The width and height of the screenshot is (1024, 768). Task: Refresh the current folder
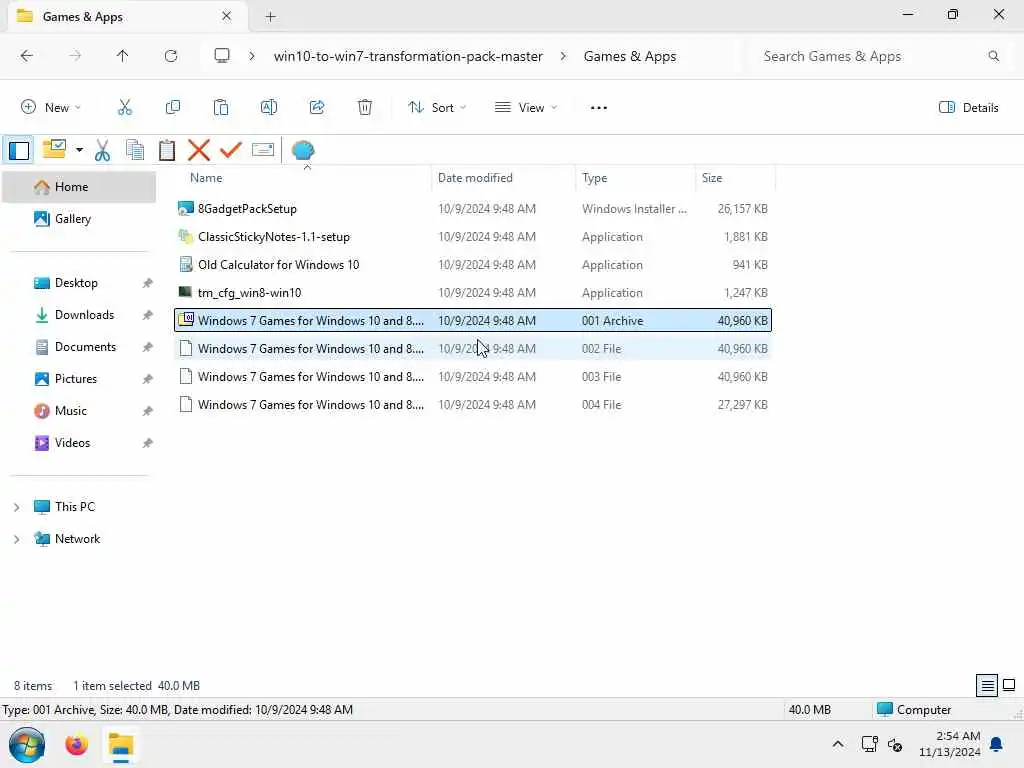click(x=171, y=56)
